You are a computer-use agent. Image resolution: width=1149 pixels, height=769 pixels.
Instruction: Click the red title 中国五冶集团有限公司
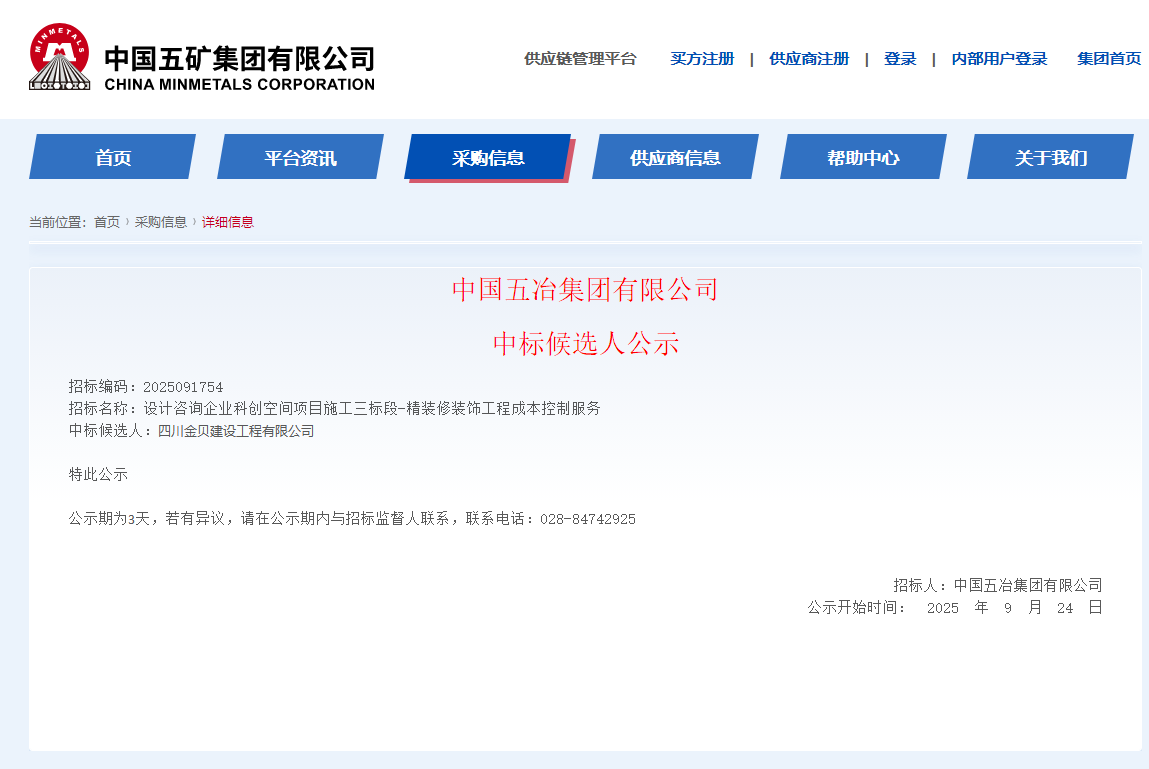coord(585,290)
